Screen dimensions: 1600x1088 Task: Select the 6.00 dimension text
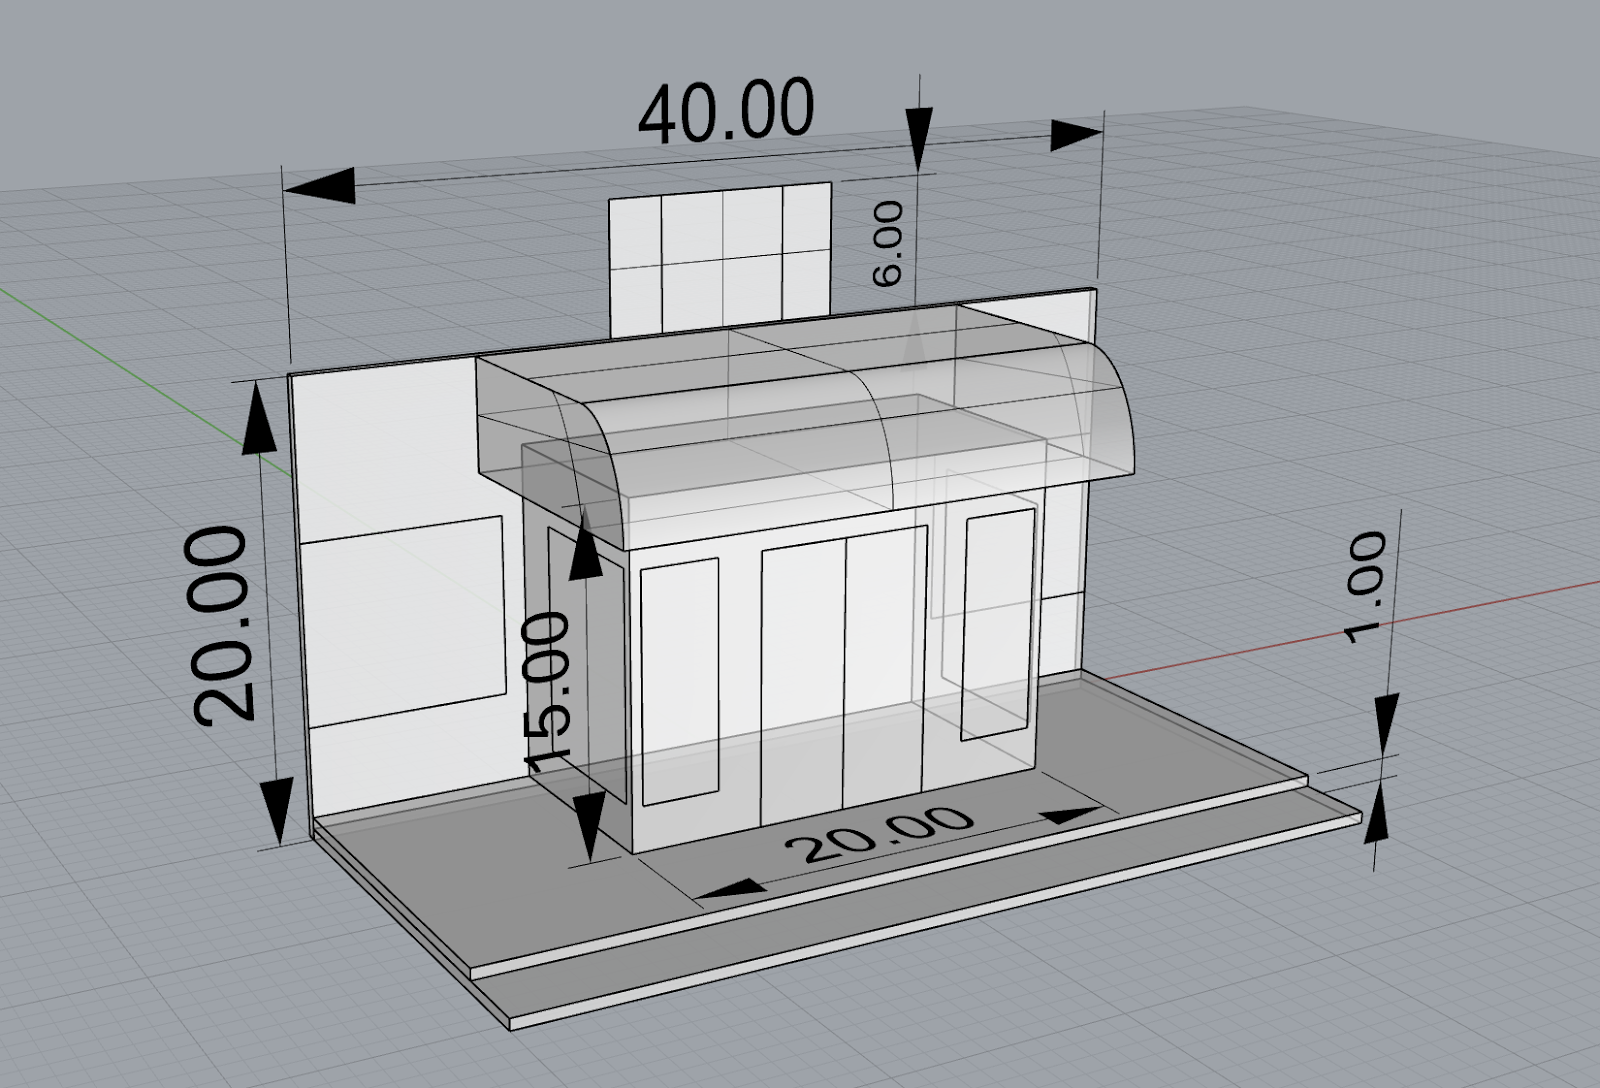coord(887,244)
